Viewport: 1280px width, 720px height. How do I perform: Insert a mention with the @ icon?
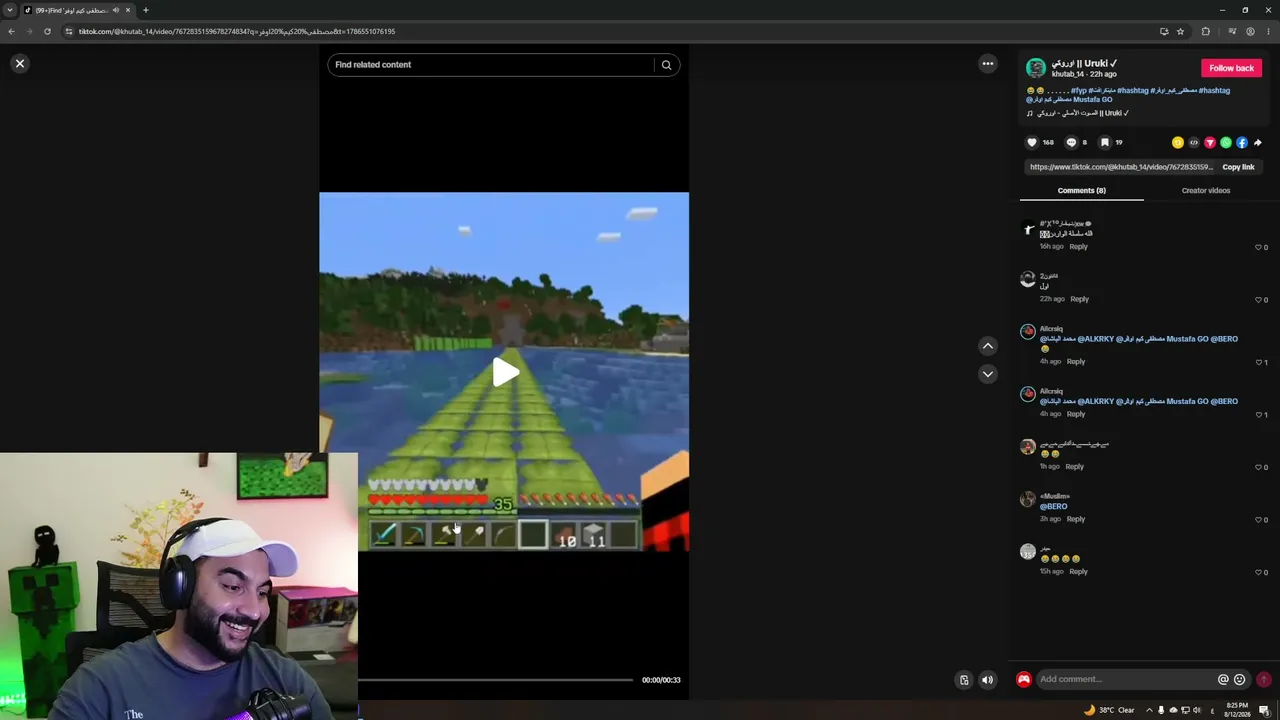[x=1223, y=680]
